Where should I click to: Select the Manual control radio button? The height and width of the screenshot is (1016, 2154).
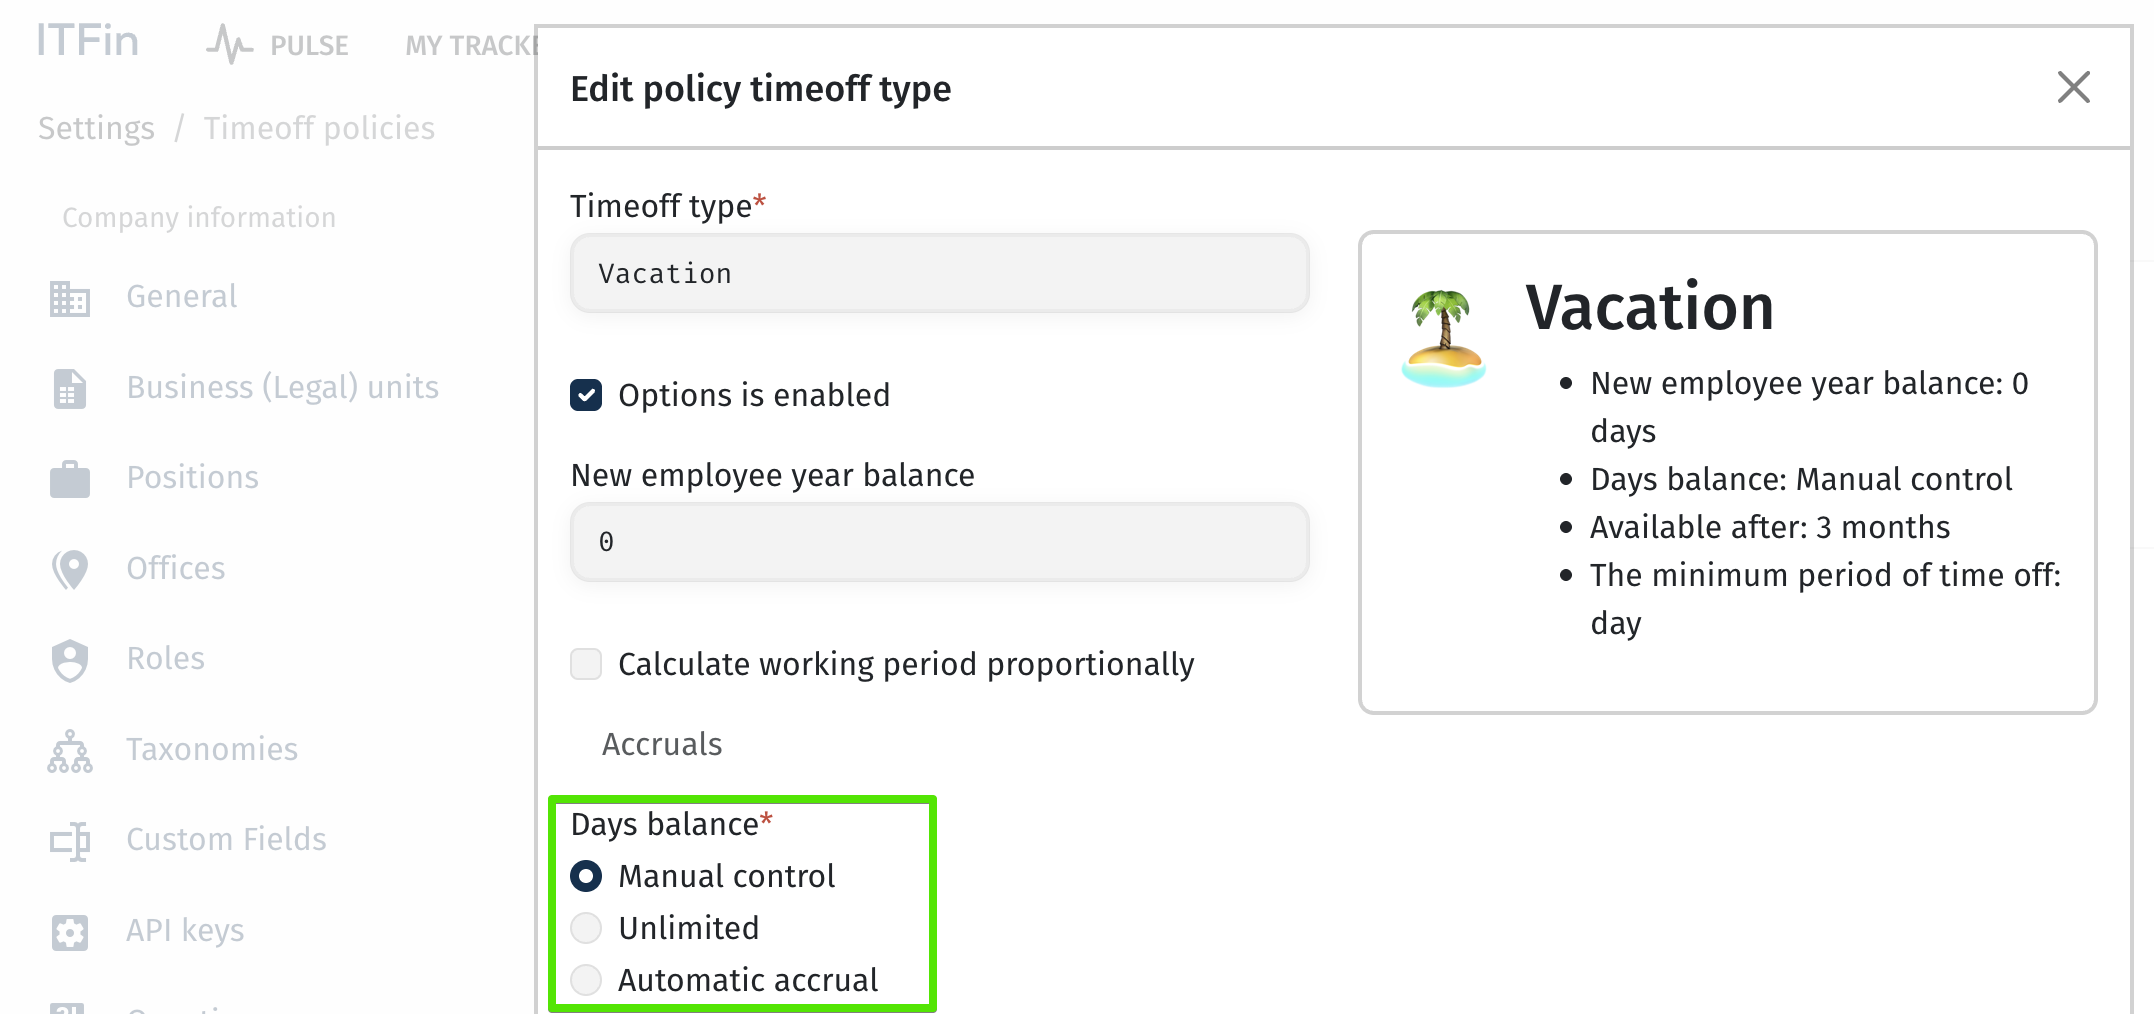coord(586,876)
